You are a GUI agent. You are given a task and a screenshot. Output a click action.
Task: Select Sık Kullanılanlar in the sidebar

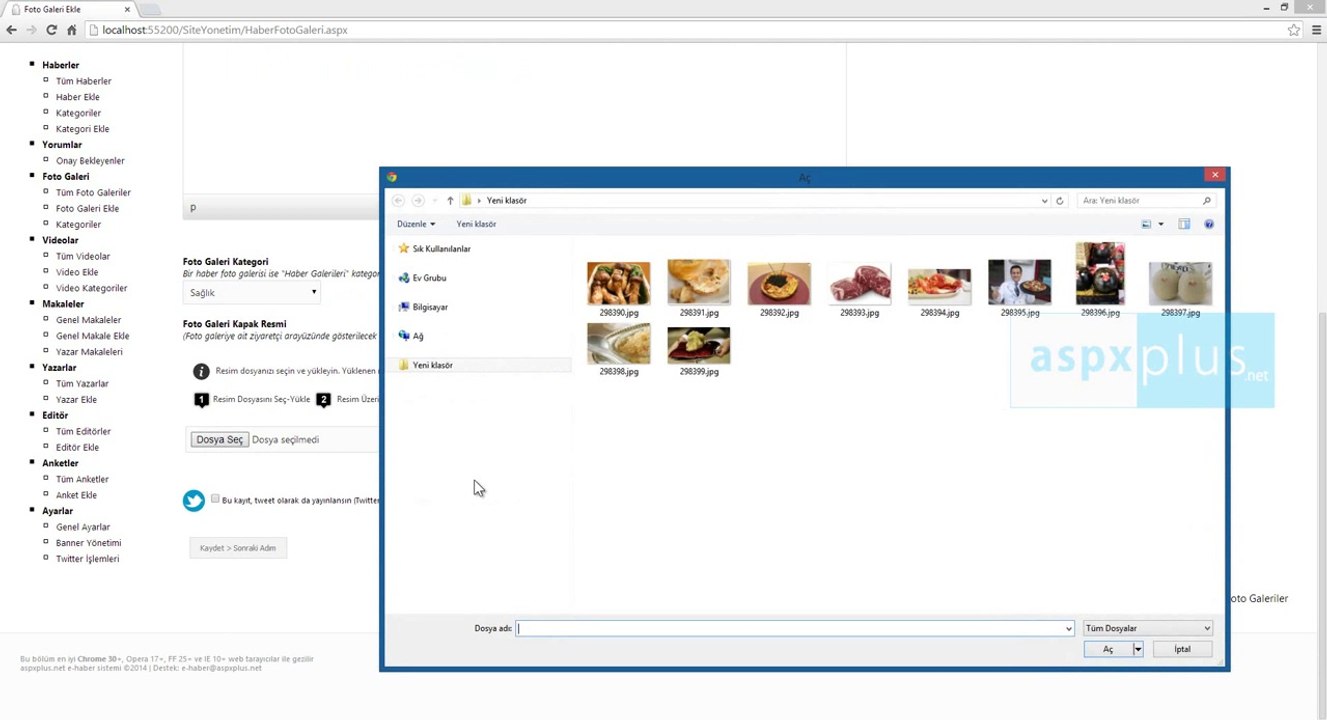tap(435, 249)
